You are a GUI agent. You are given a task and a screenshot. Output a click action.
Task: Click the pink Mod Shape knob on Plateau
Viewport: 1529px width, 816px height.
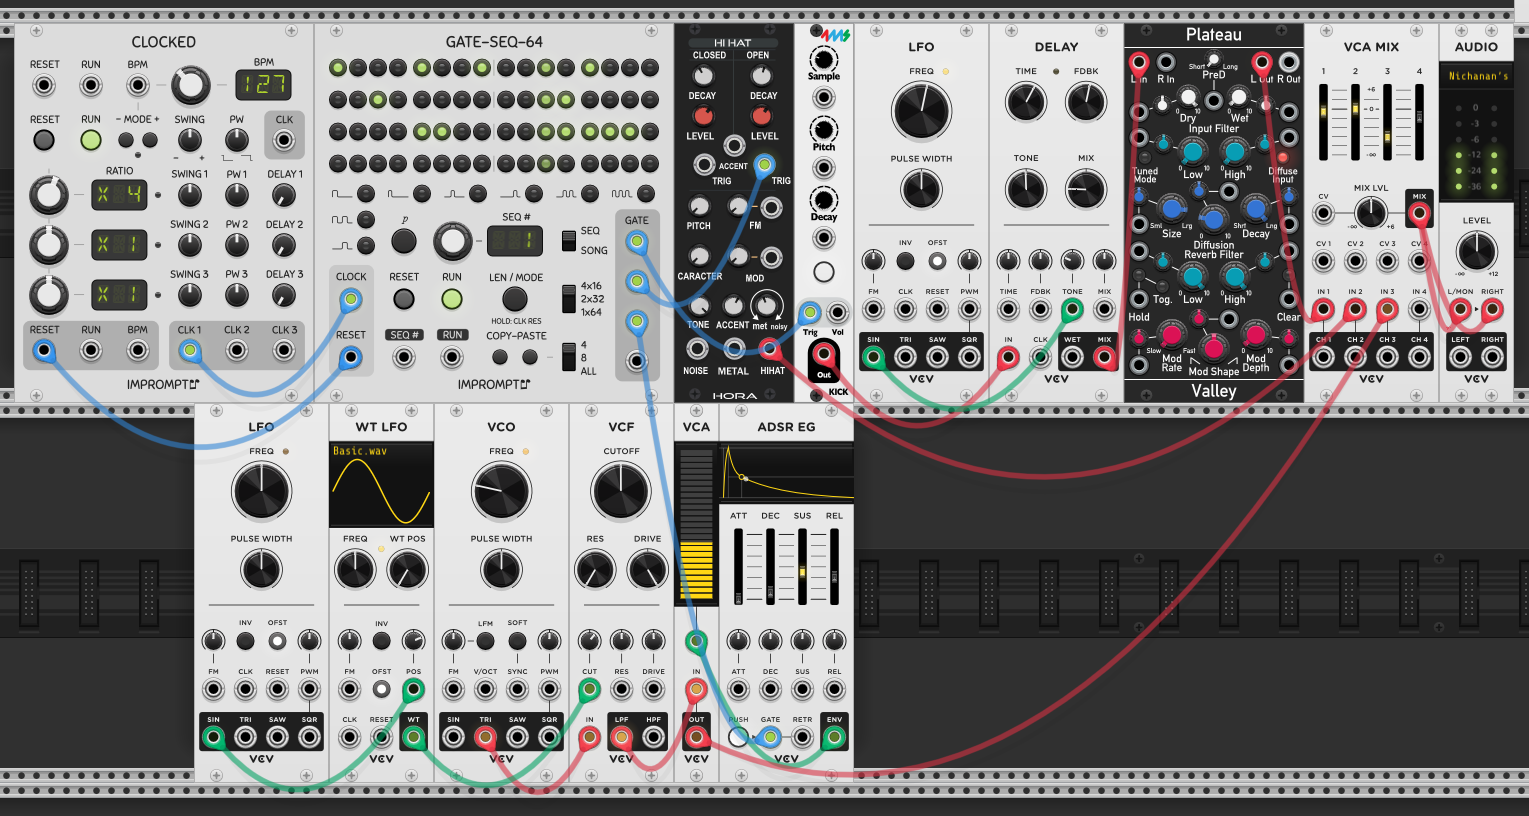(1213, 347)
